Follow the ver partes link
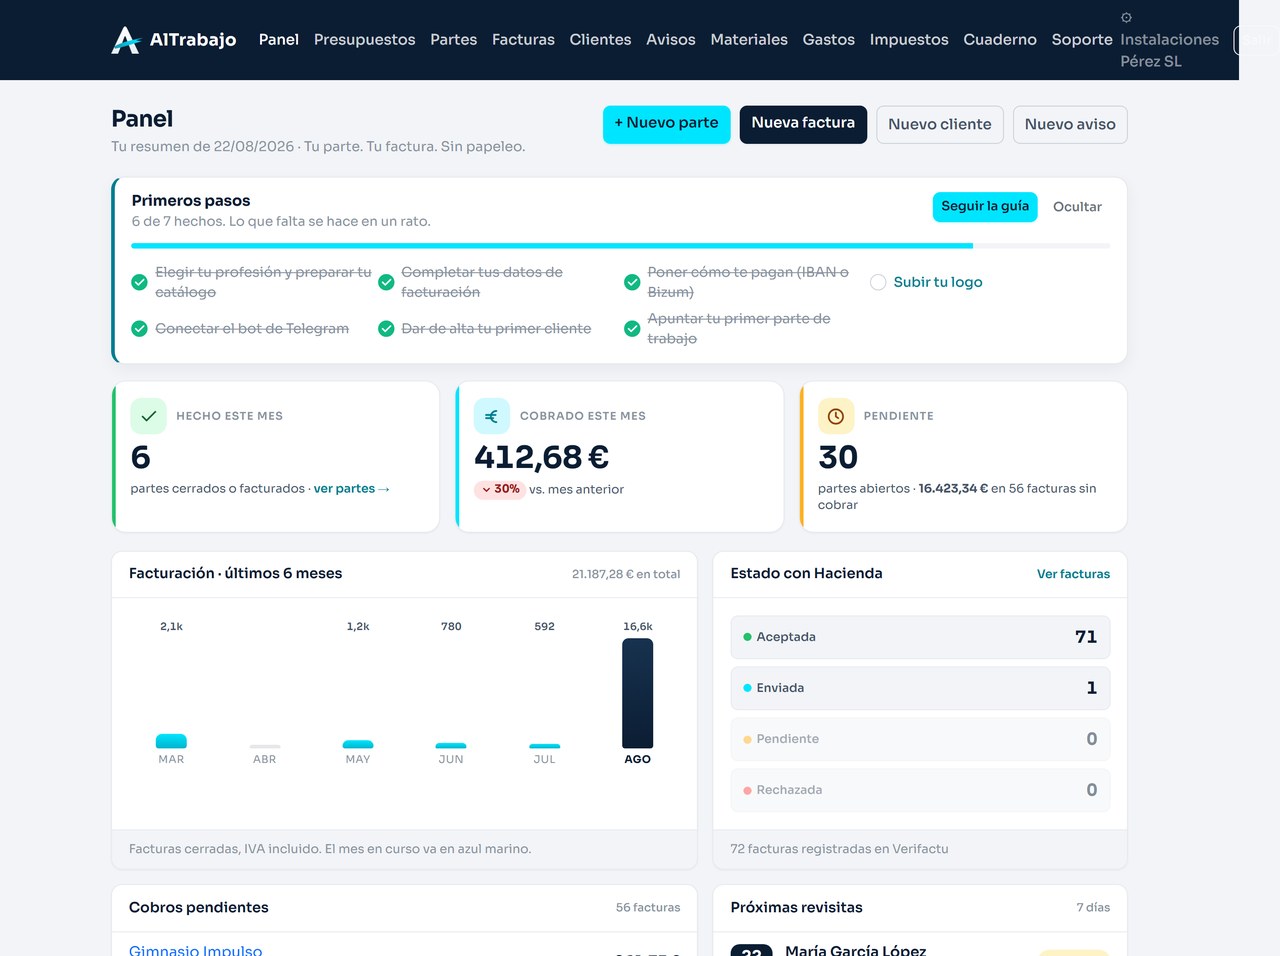Viewport: 1280px width, 956px height. coord(351,489)
